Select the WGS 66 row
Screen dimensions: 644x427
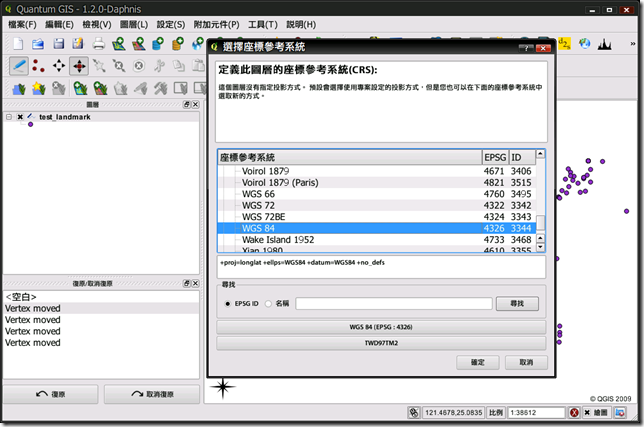click(x=377, y=194)
